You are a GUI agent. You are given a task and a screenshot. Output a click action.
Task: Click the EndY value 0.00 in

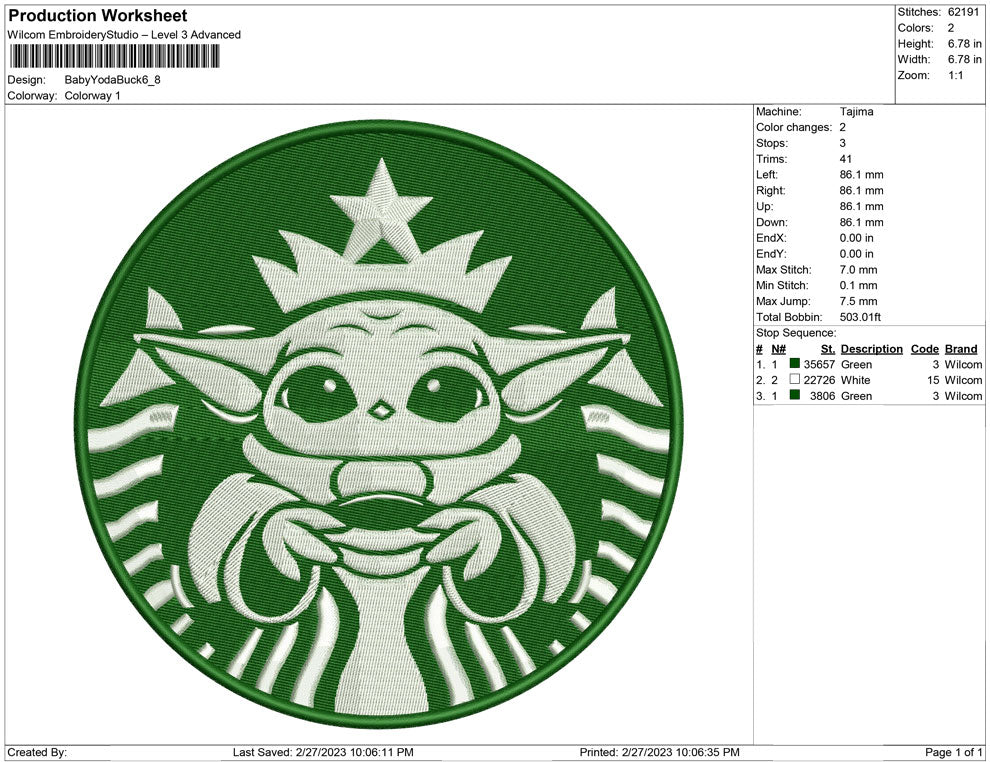(856, 254)
